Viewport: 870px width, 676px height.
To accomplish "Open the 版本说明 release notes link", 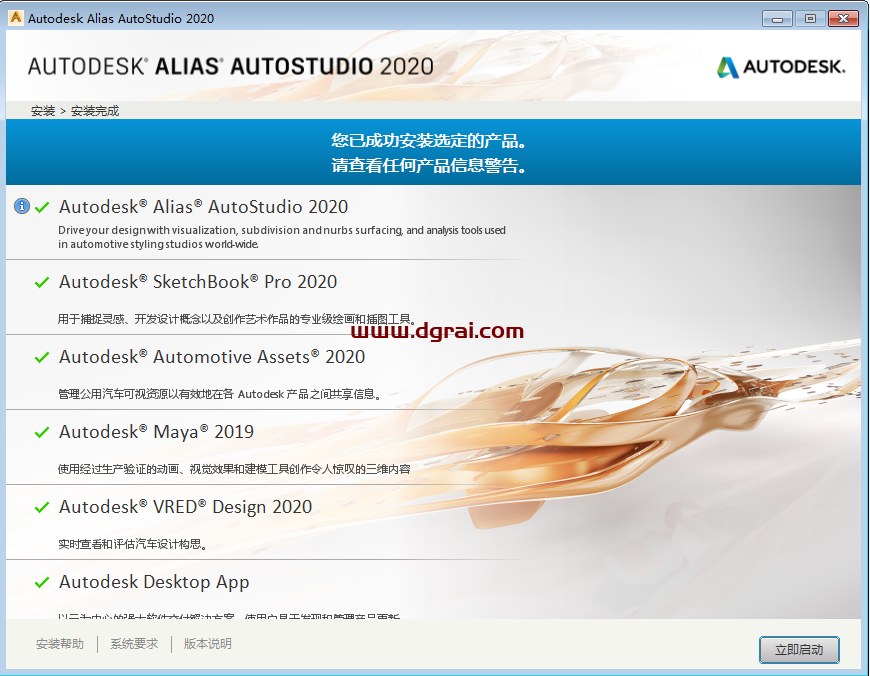I will (x=208, y=644).
